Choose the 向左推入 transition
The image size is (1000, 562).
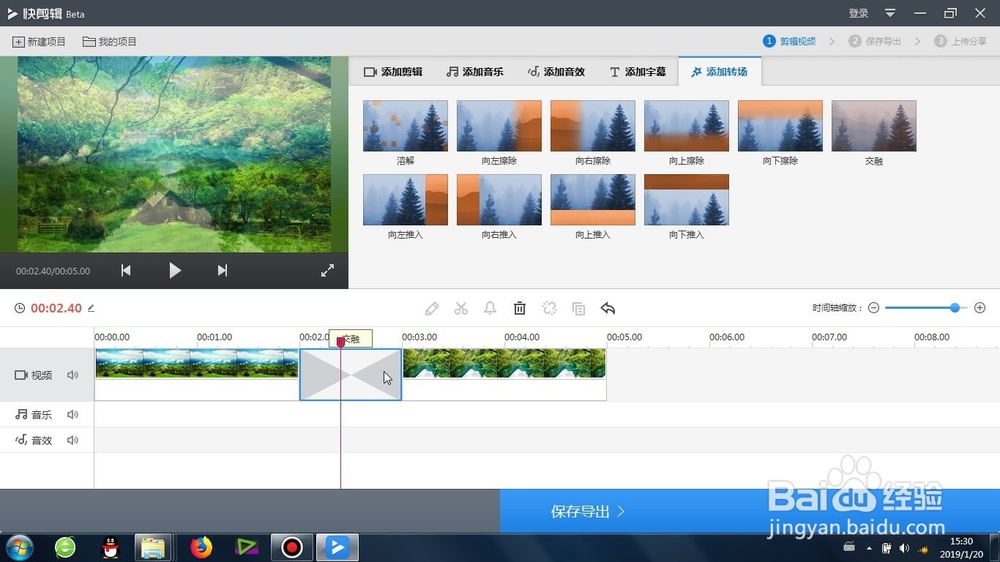pos(405,200)
